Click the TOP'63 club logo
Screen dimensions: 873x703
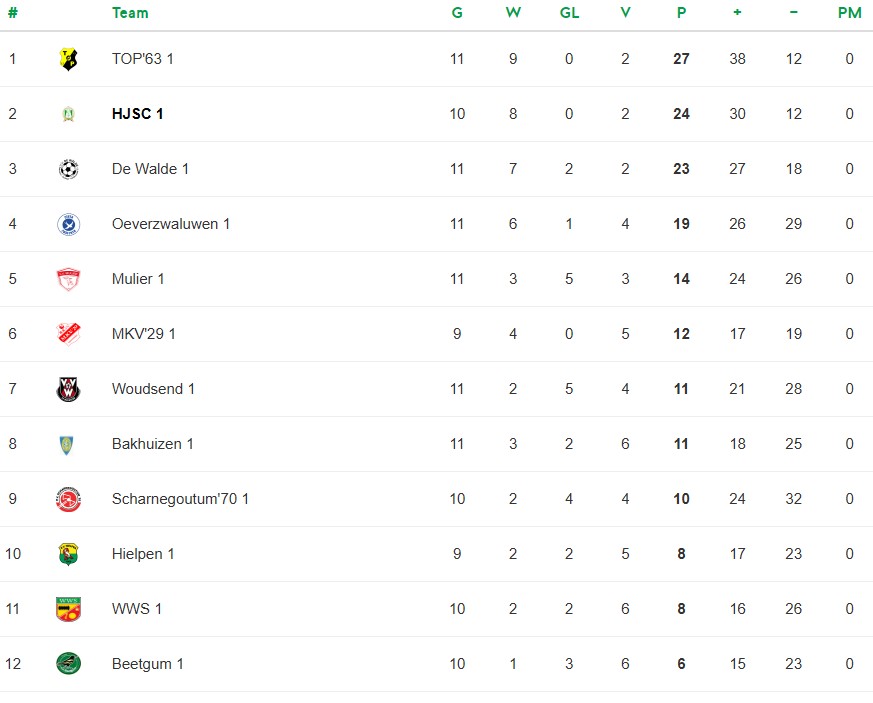click(68, 59)
